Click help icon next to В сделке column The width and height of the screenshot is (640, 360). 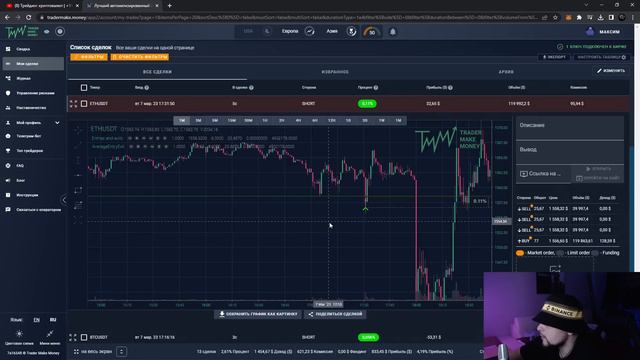[251, 87]
